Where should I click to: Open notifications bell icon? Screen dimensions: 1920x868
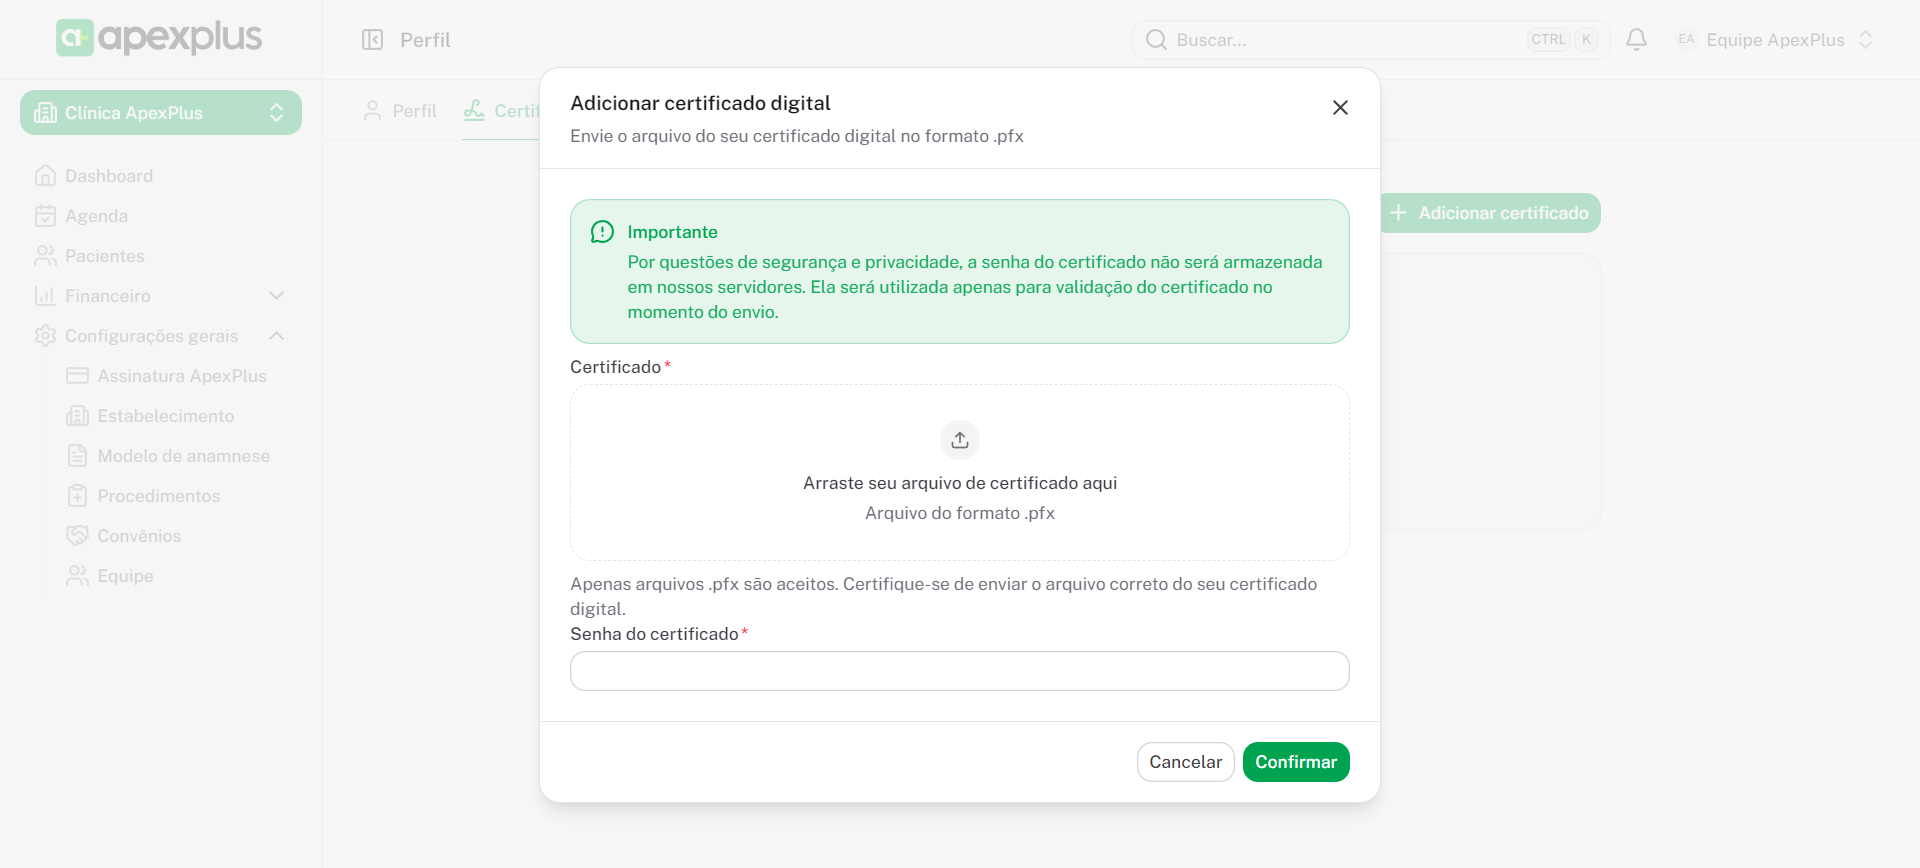[x=1636, y=40]
